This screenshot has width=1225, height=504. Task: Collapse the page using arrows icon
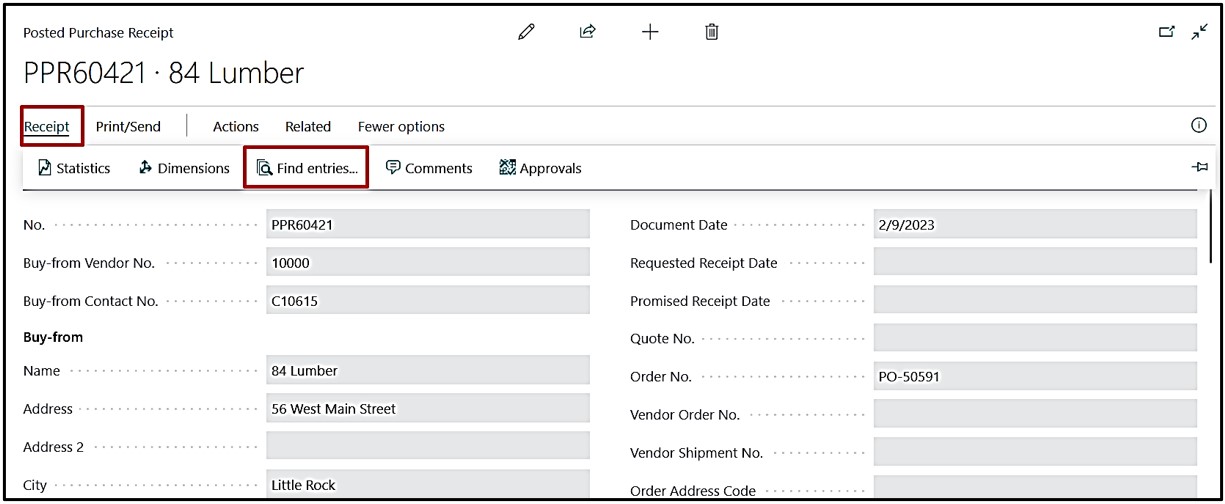[x=1199, y=32]
